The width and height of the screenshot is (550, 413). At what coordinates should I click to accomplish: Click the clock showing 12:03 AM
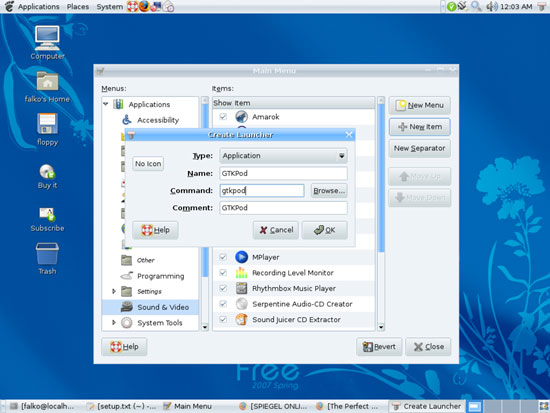(516, 6)
